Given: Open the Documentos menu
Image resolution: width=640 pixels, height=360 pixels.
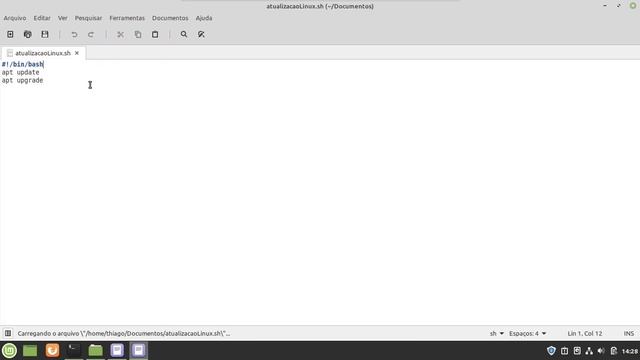Looking at the screenshot, I should tap(170, 18).
